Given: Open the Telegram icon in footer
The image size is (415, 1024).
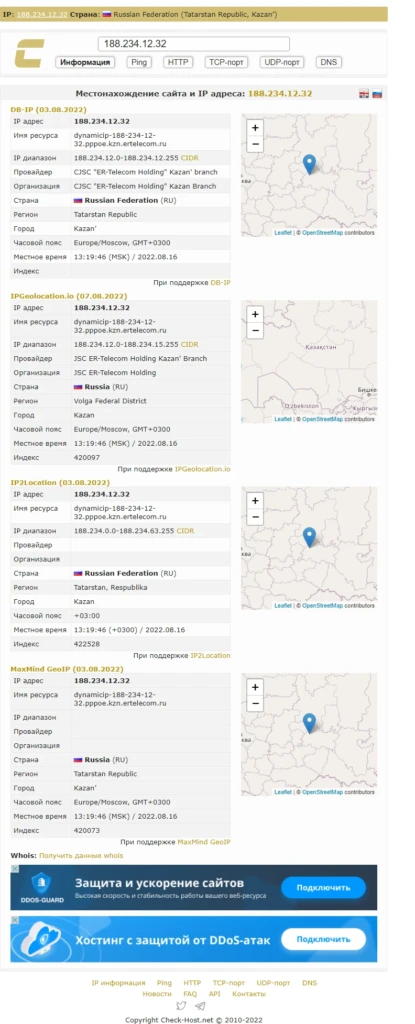Looking at the screenshot, I should pyautogui.click(x=200, y=1006).
